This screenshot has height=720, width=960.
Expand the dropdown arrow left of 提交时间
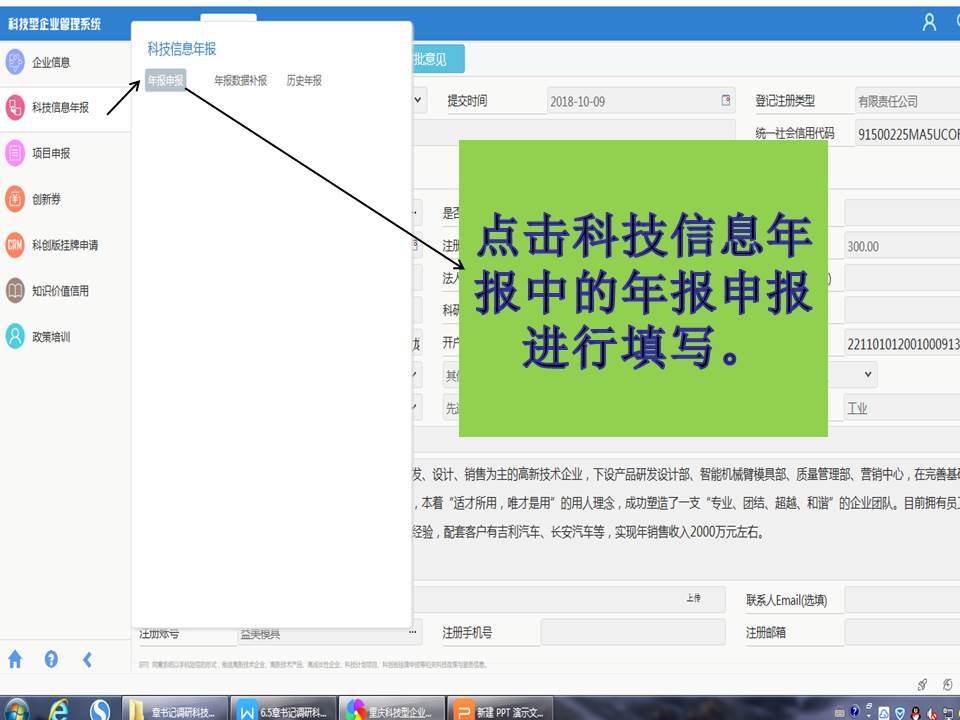point(418,100)
